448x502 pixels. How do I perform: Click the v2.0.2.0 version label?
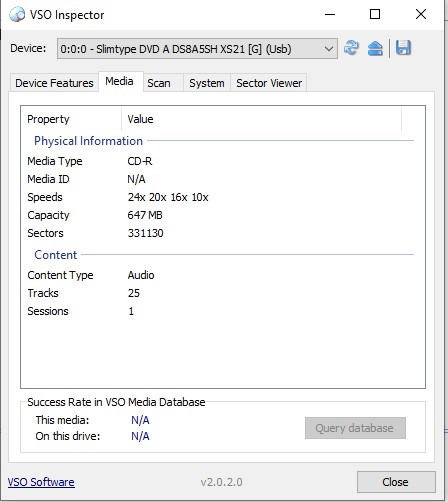pyautogui.click(x=222, y=482)
